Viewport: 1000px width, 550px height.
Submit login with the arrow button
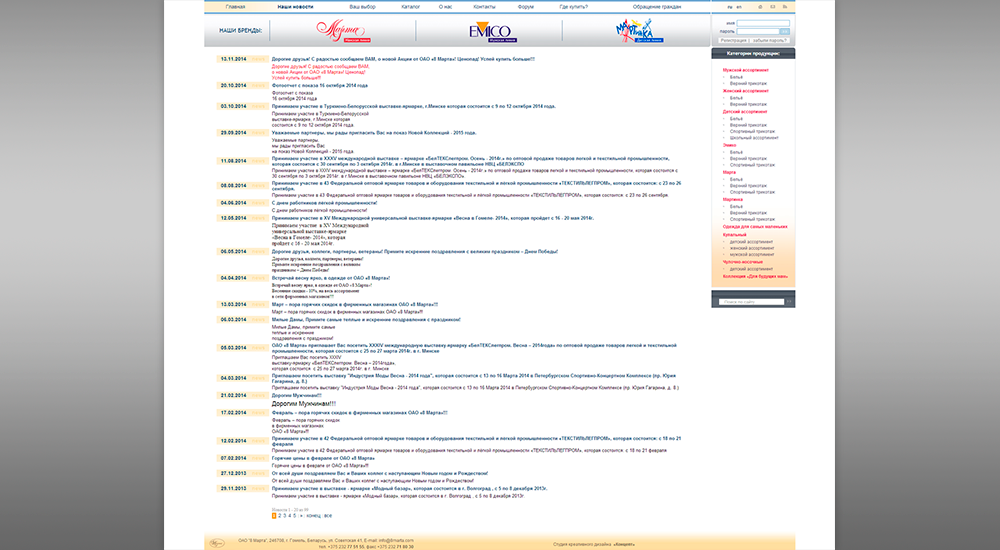click(785, 31)
